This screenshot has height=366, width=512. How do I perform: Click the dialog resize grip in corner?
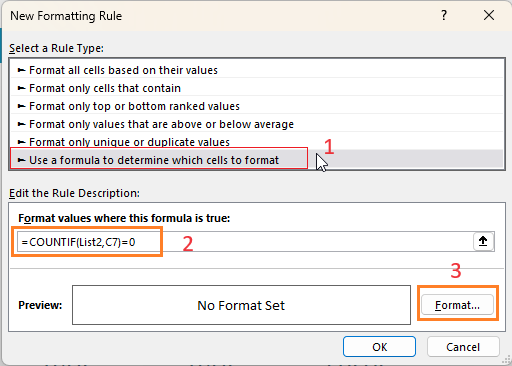click(x=506, y=360)
